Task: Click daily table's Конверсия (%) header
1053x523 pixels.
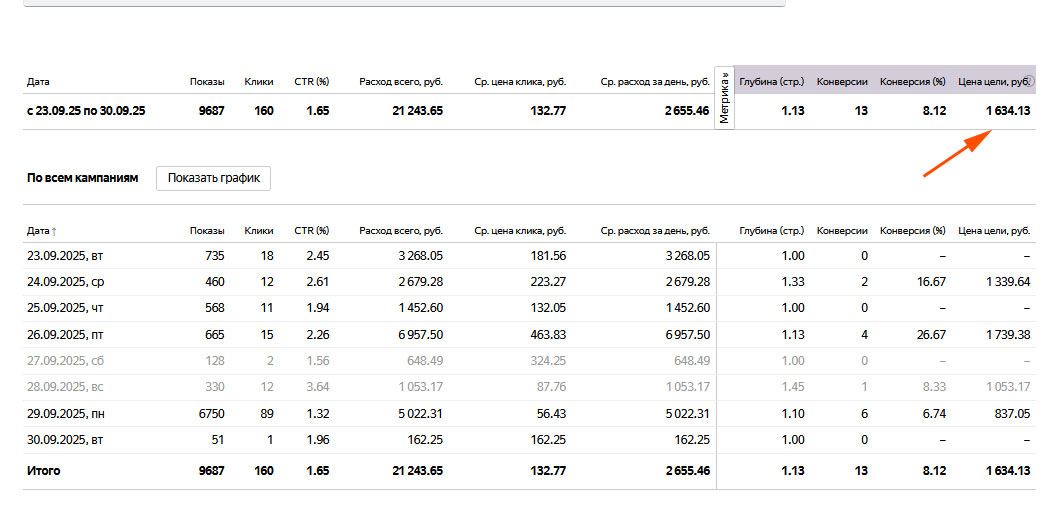Action: pyautogui.click(x=912, y=231)
